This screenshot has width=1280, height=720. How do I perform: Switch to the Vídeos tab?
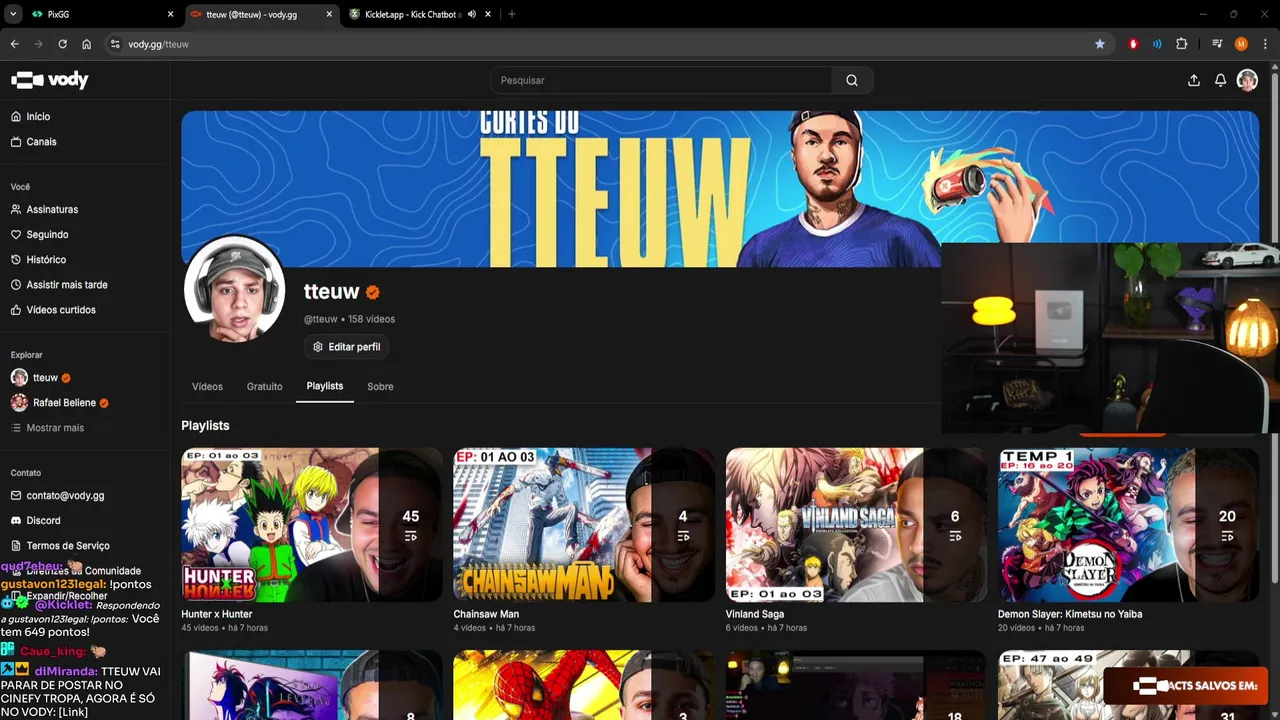[207, 387]
